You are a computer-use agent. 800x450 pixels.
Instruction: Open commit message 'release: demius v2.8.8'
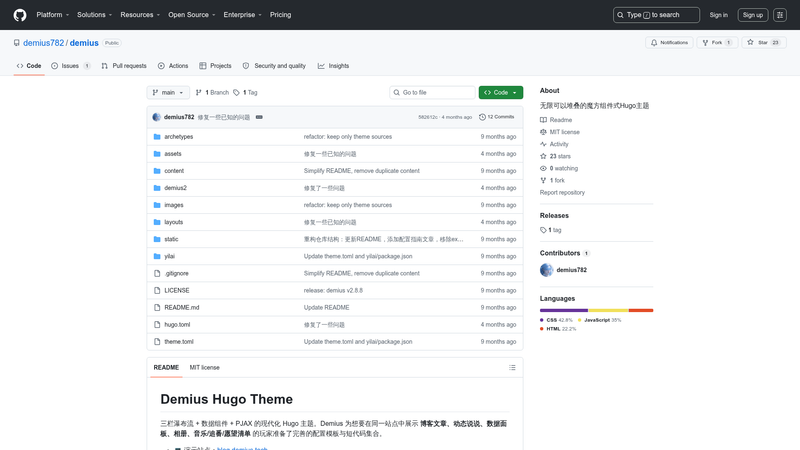point(333,290)
